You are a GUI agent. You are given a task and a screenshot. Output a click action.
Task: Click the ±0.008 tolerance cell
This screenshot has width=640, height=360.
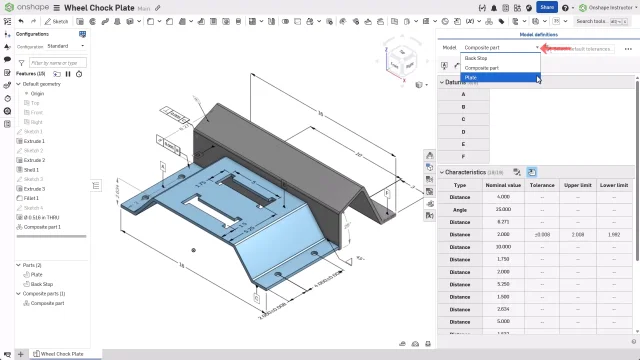pyautogui.click(x=542, y=235)
